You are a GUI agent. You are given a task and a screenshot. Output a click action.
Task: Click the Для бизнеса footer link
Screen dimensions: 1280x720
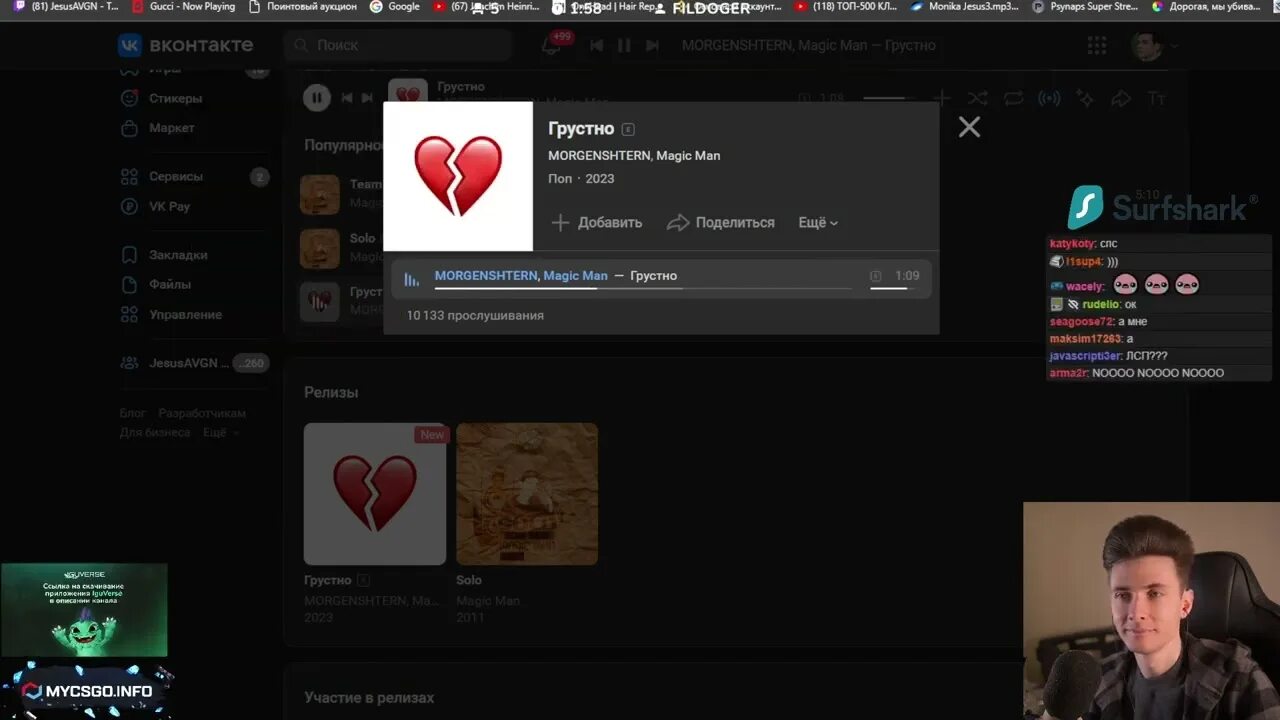coord(155,432)
